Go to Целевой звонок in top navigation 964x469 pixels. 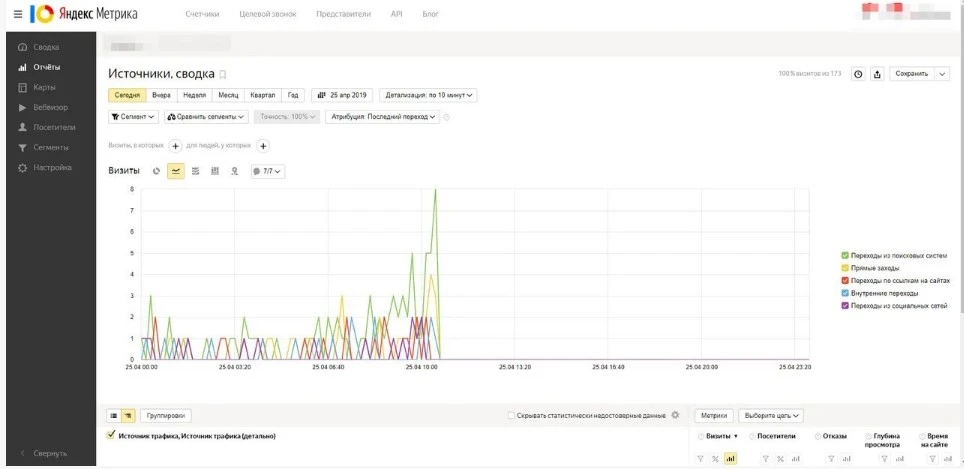tap(267, 14)
